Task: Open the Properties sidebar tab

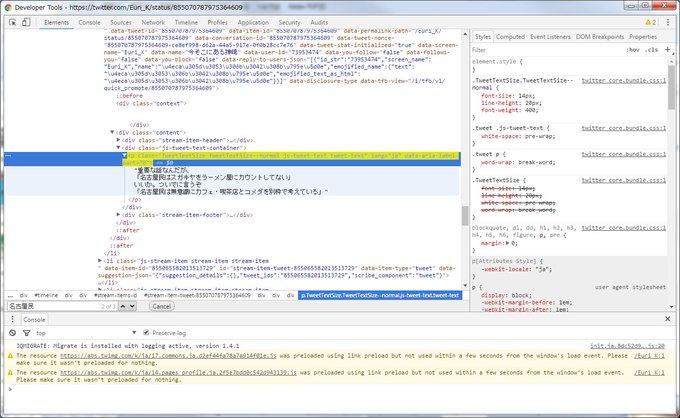Action: [x=643, y=37]
